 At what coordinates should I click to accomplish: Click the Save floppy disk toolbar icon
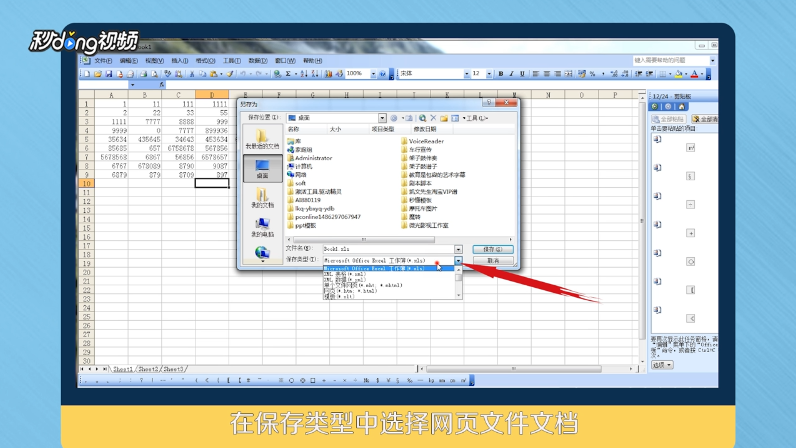click(x=108, y=74)
